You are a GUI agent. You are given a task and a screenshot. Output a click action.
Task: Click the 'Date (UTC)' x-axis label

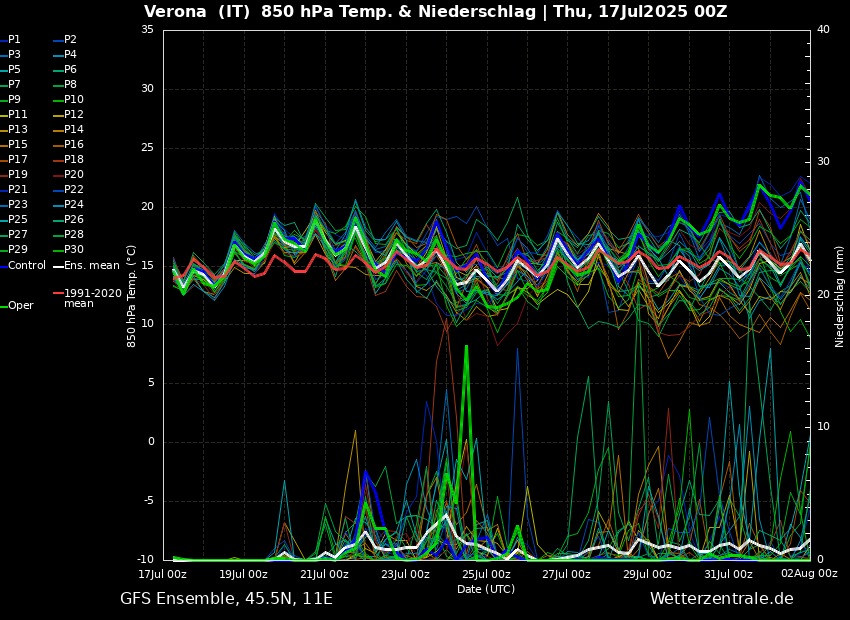(x=486, y=589)
